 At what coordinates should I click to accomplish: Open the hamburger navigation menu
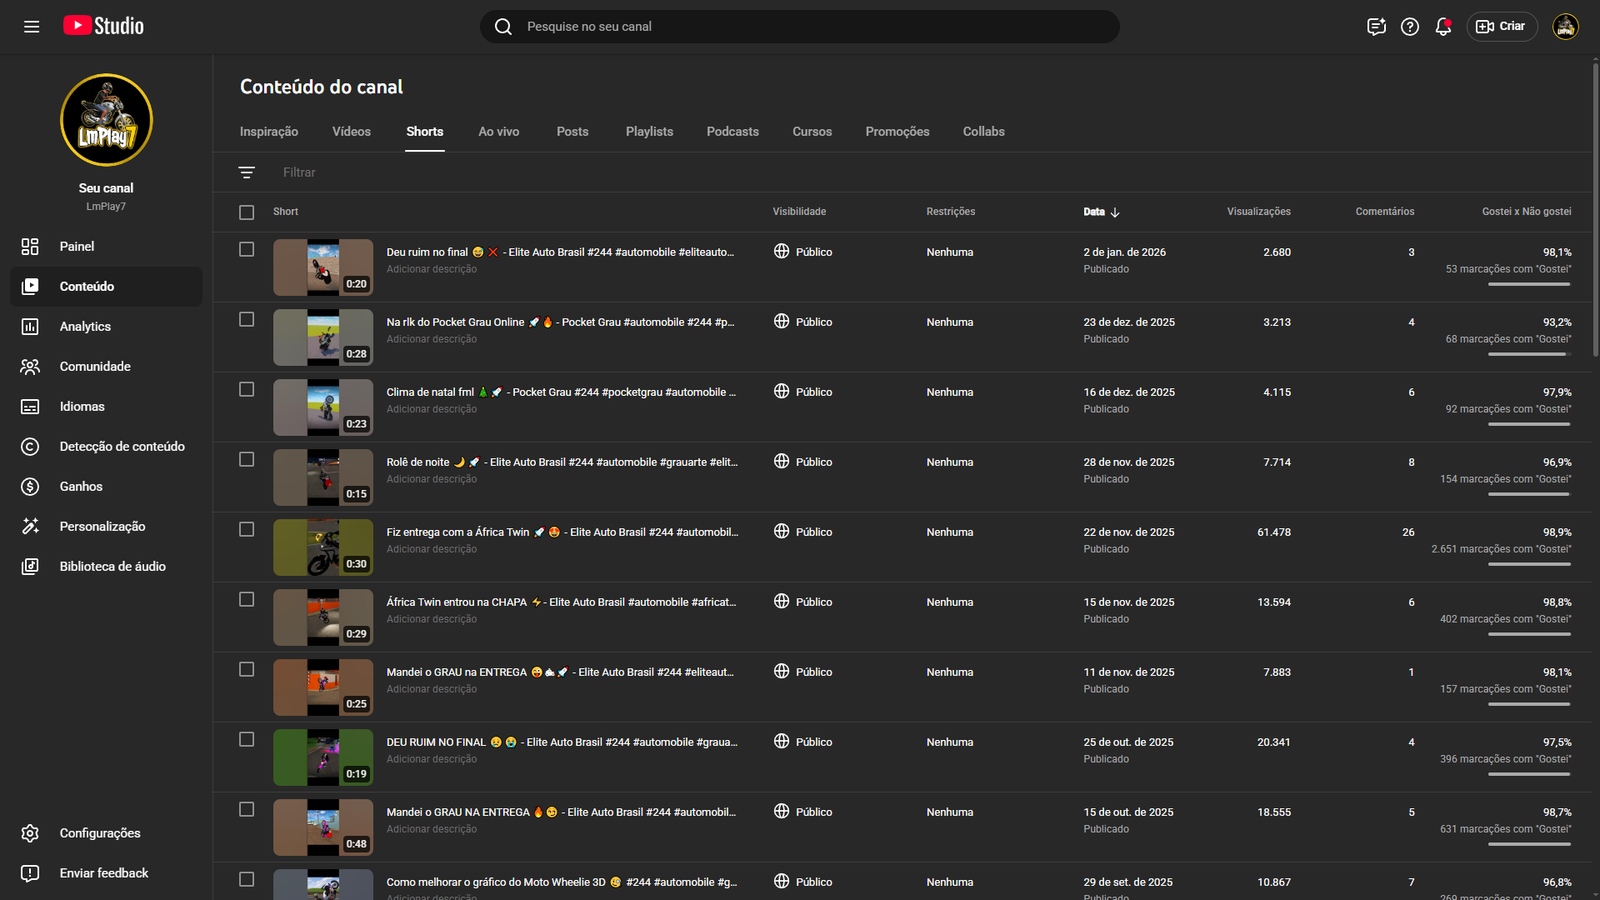pyautogui.click(x=32, y=27)
